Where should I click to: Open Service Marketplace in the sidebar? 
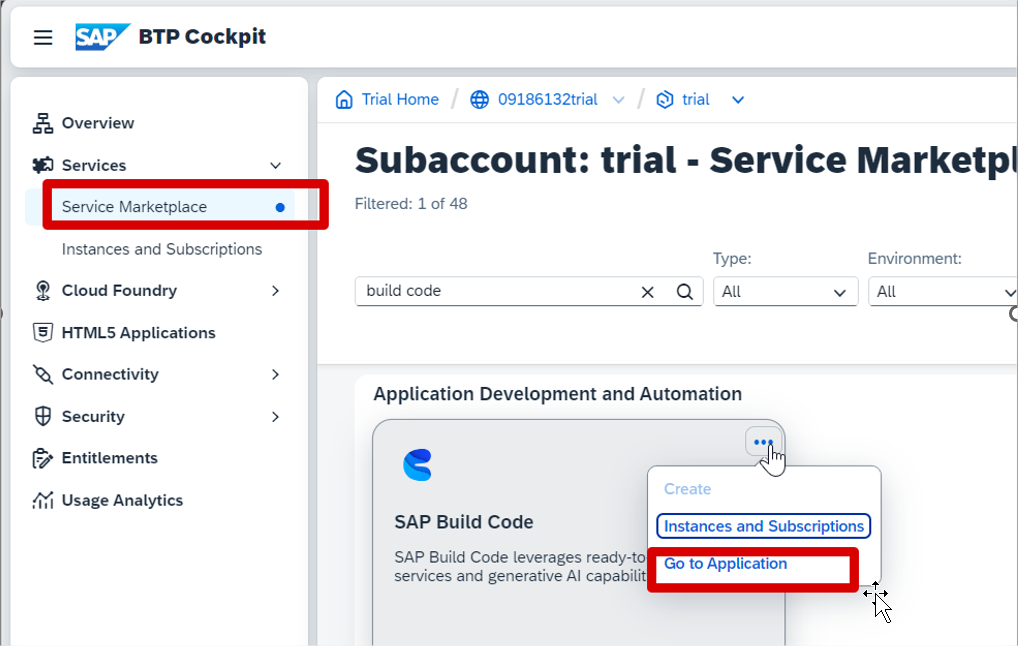coord(160,207)
